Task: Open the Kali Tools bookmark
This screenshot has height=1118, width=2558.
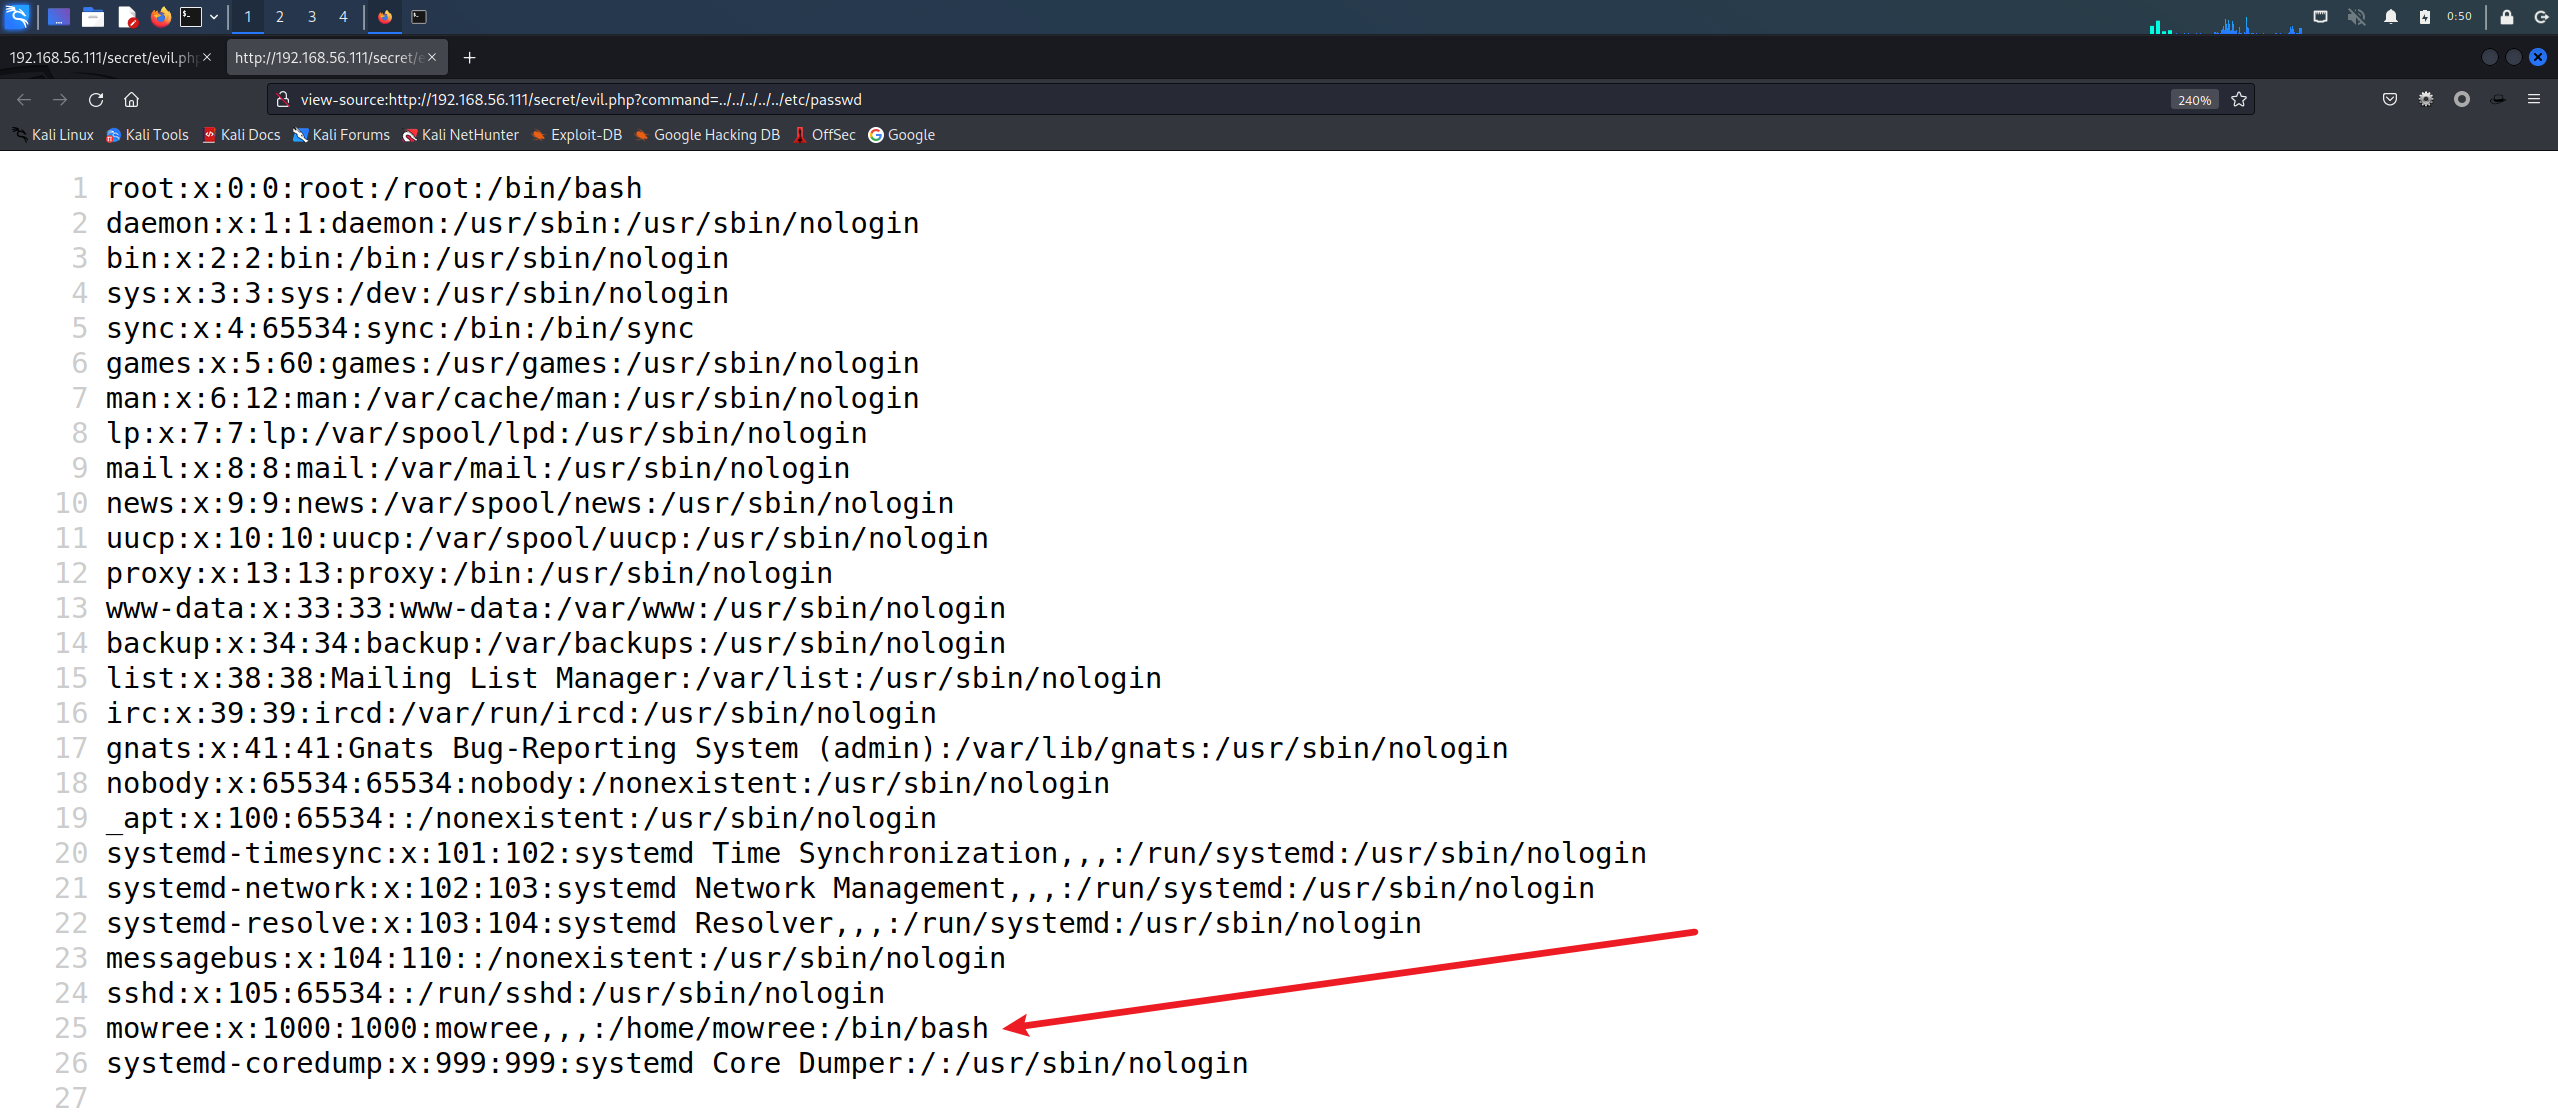Action: pos(147,134)
